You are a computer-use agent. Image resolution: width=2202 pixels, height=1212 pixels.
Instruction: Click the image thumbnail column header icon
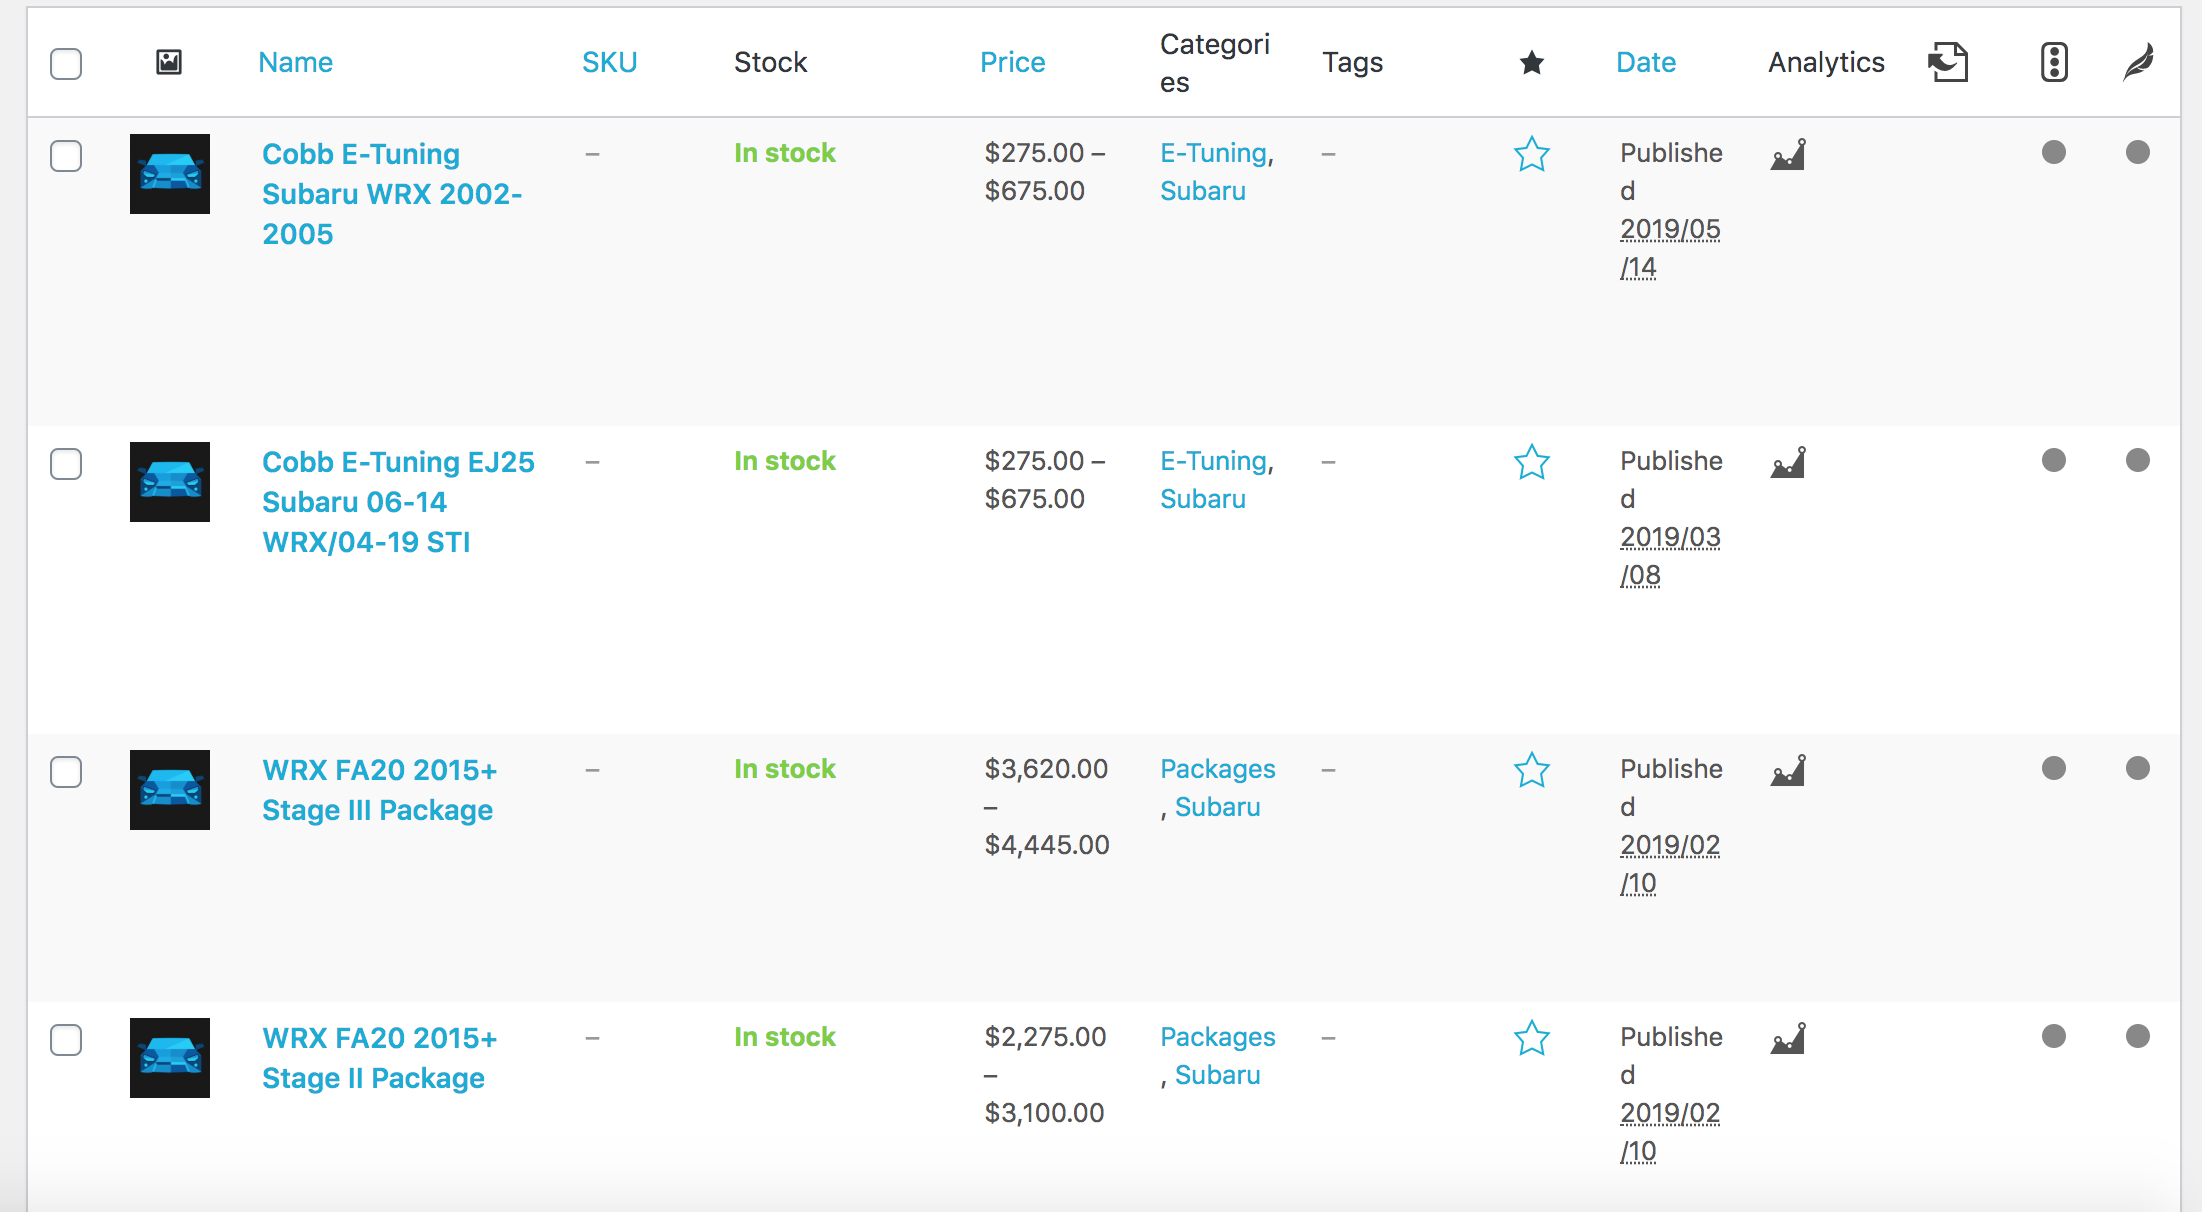coord(169,62)
